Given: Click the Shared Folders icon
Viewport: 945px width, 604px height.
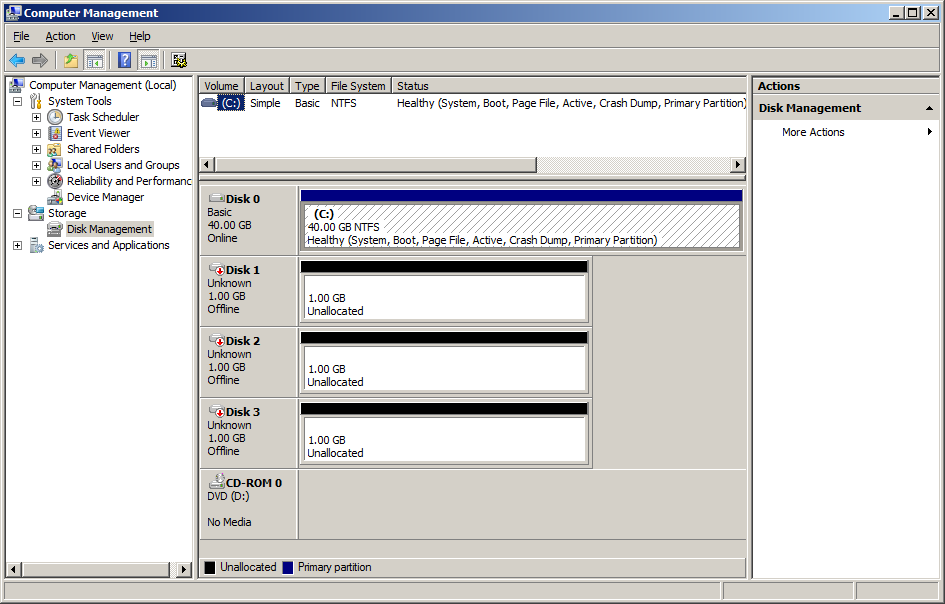Looking at the screenshot, I should 55,149.
